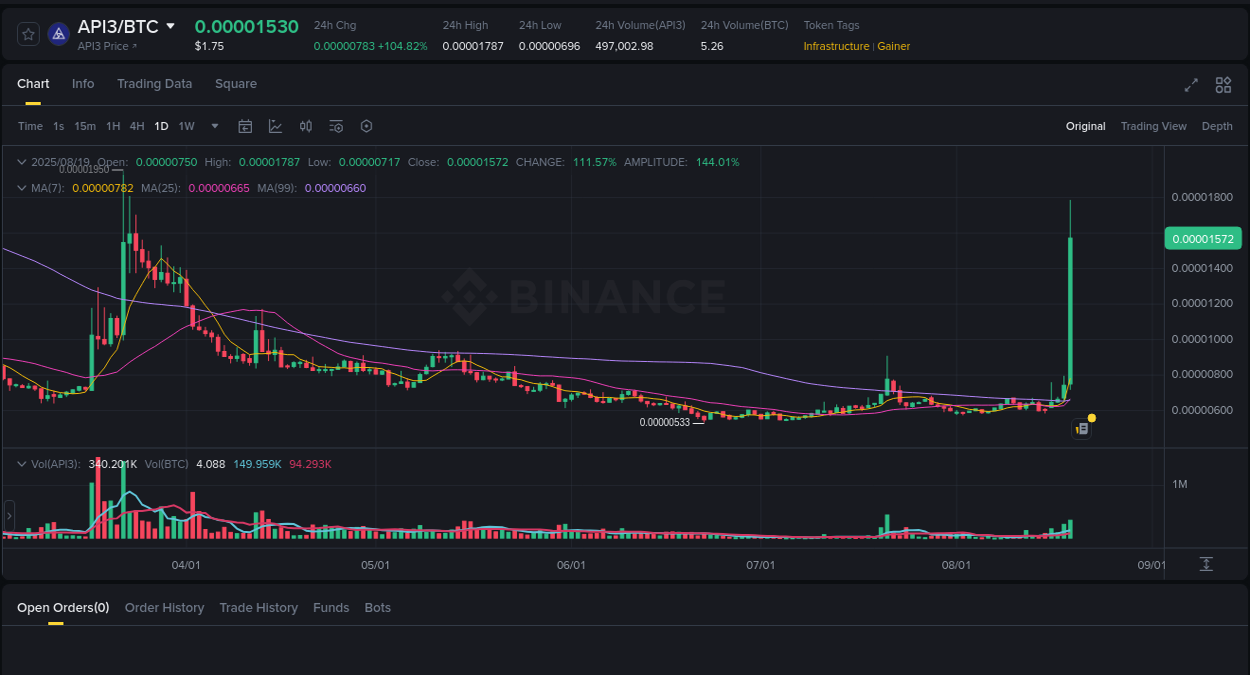Open chart settings via the hexagon icon
The height and width of the screenshot is (675, 1250).
(x=366, y=126)
